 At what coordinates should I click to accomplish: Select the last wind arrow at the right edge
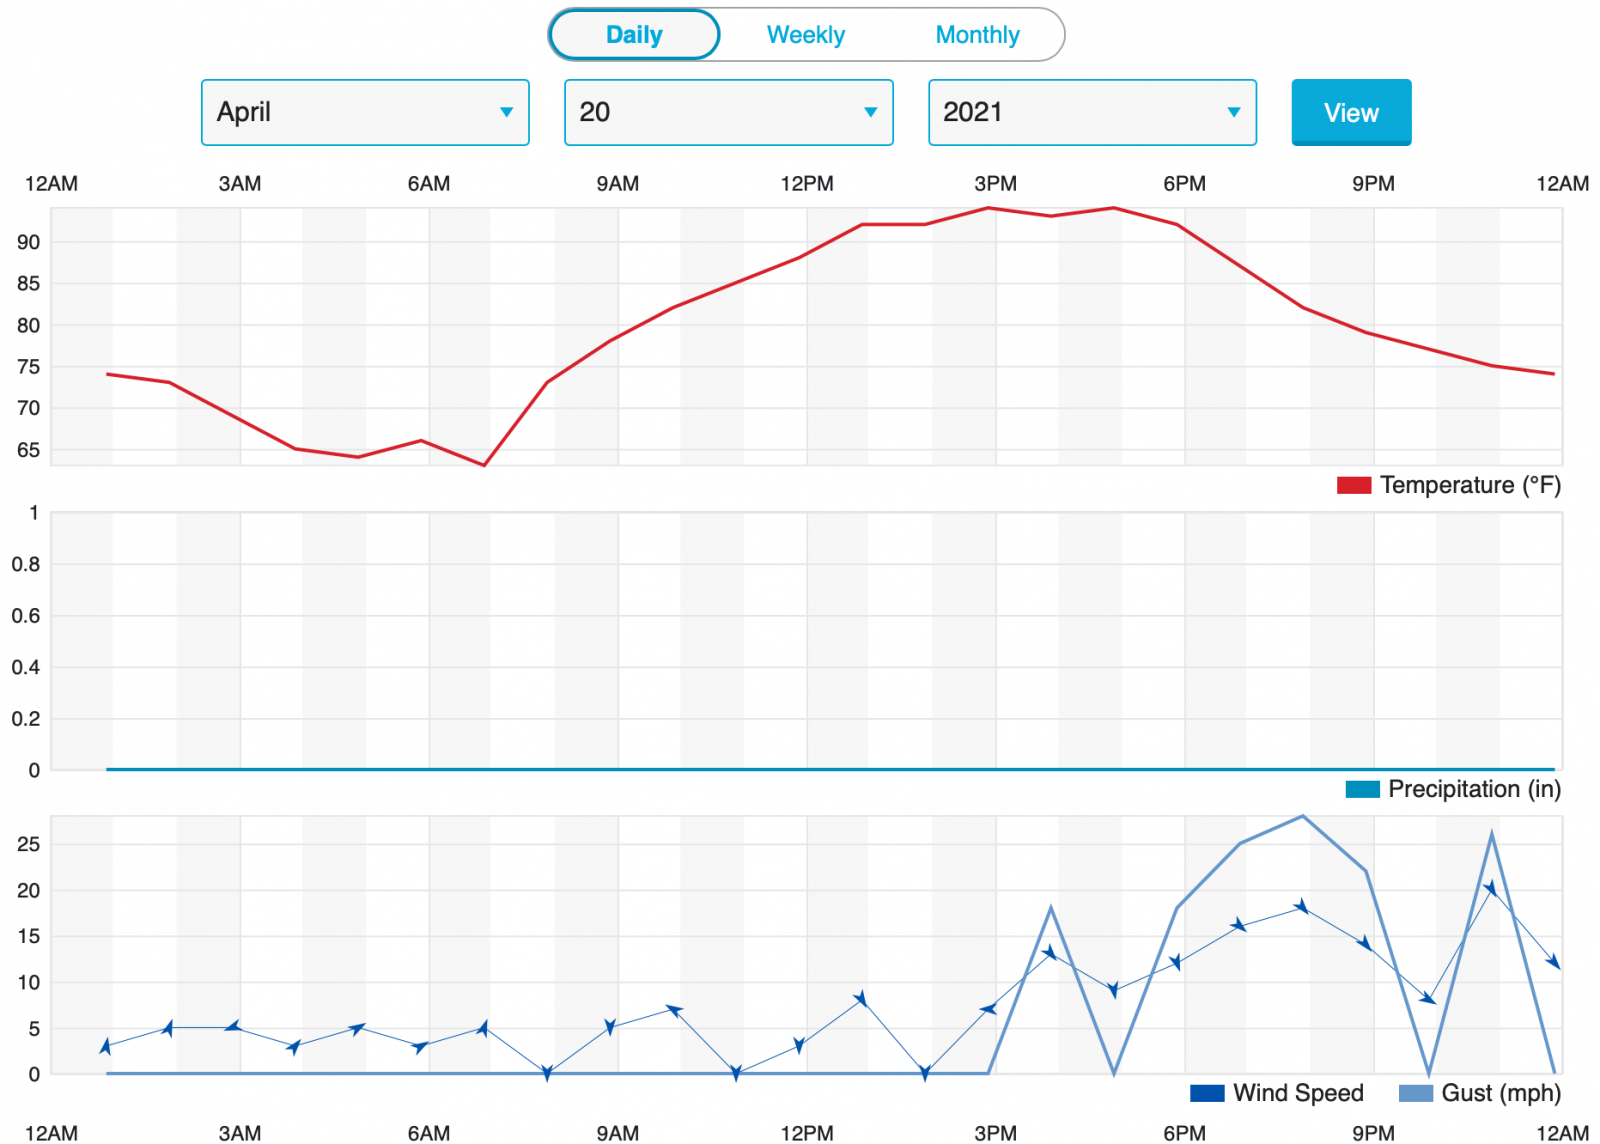tap(1553, 962)
